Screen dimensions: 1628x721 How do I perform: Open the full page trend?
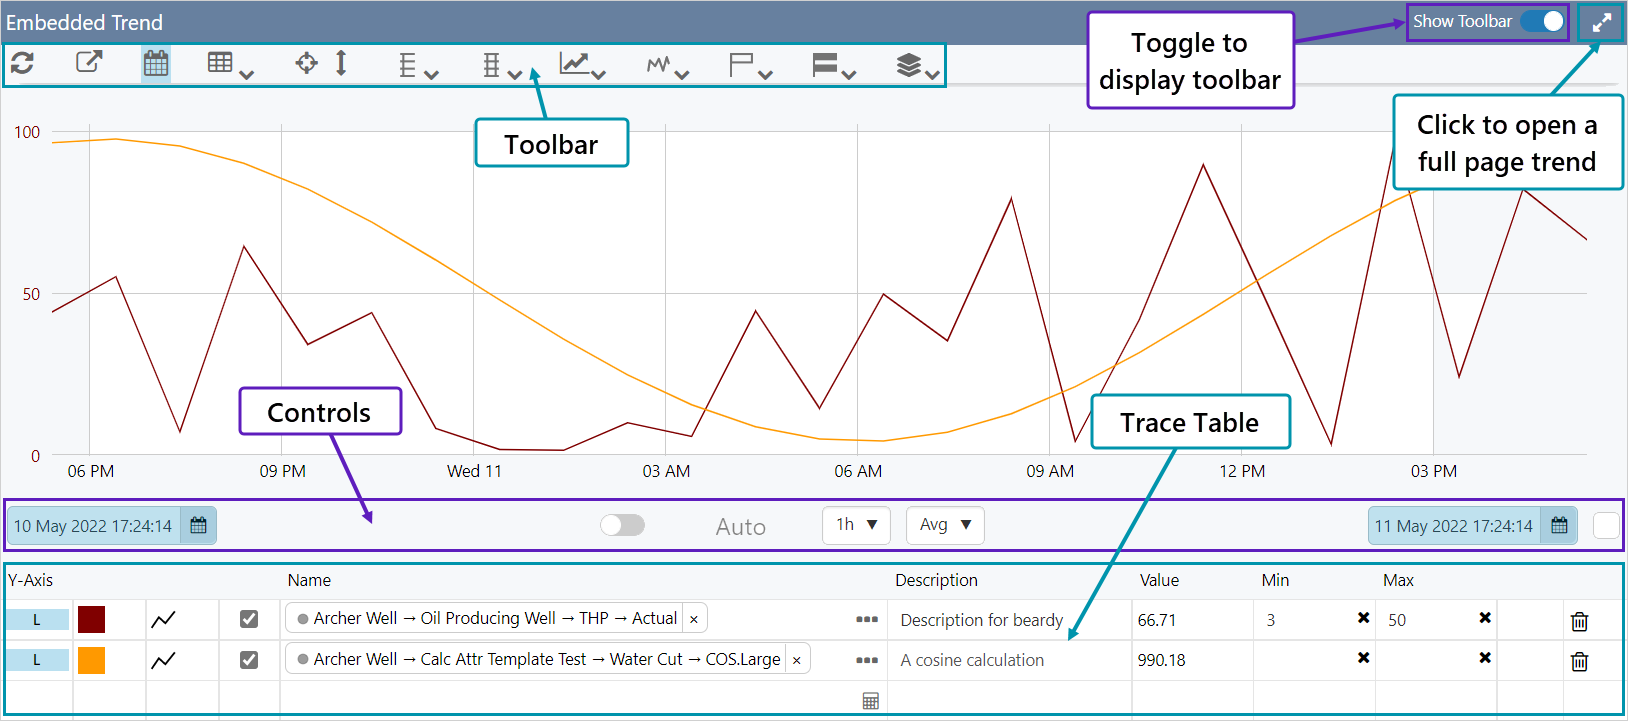coord(1602,22)
